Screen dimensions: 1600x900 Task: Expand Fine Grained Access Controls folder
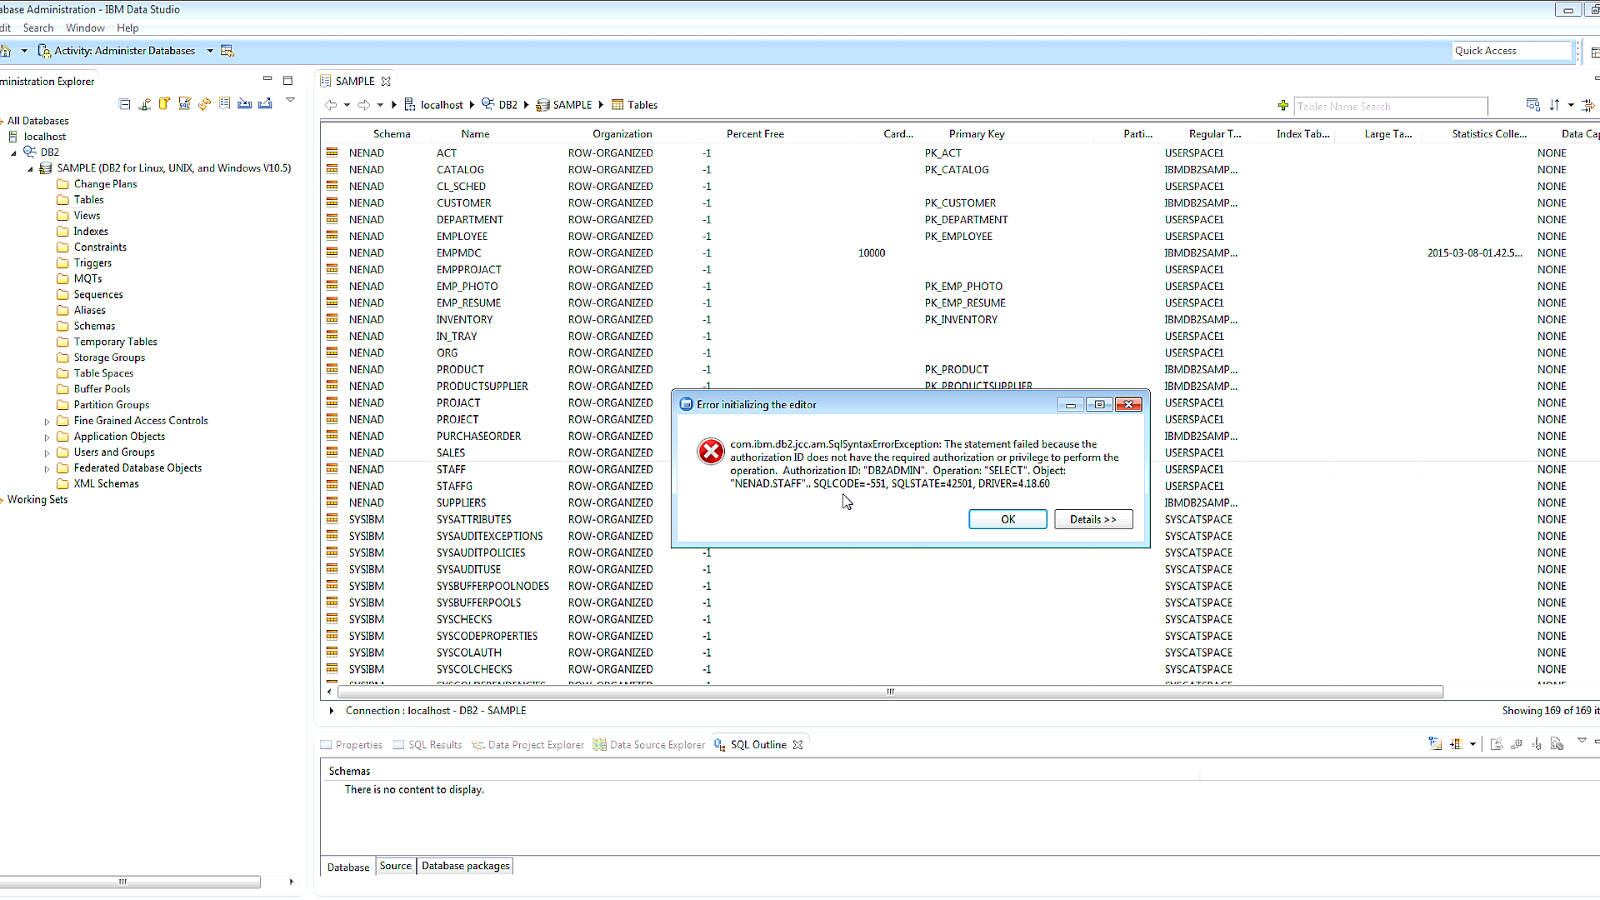pyautogui.click(x=47, y=421)
